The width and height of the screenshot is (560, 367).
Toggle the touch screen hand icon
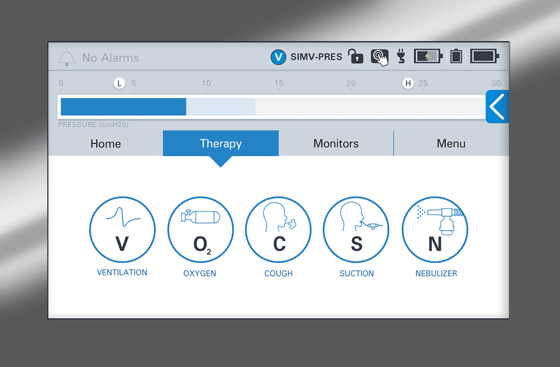coord(380,57)
